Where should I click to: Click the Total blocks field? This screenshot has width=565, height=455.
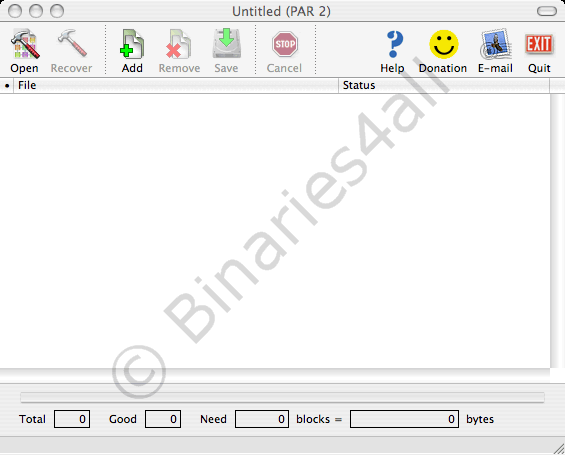click(x=72, y=419)
